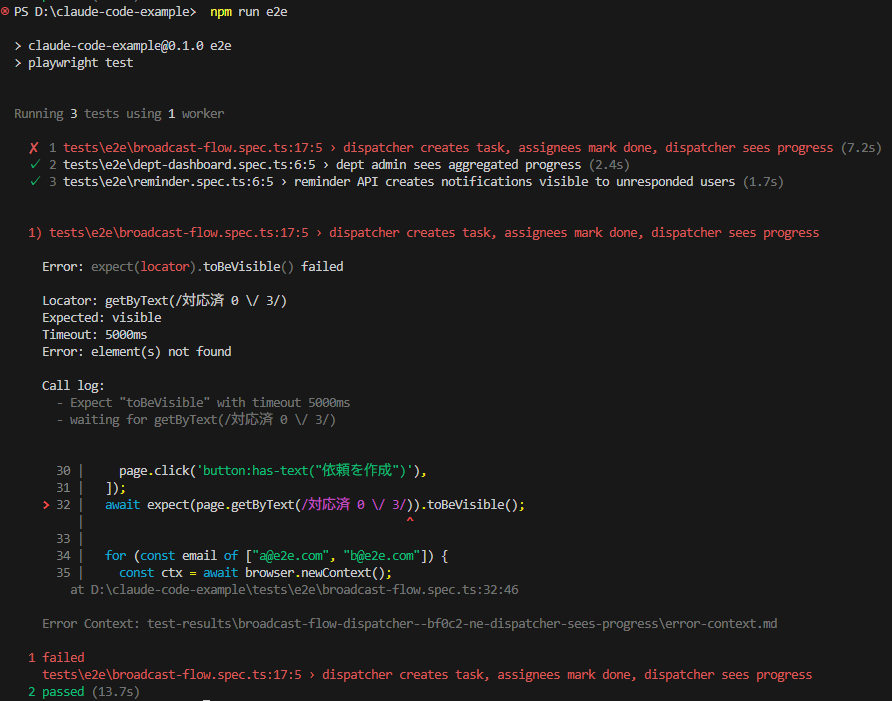This screenshot has height=701, width=892.
Task: Click the 'playwright test' line
Action: tap(81, 63)
